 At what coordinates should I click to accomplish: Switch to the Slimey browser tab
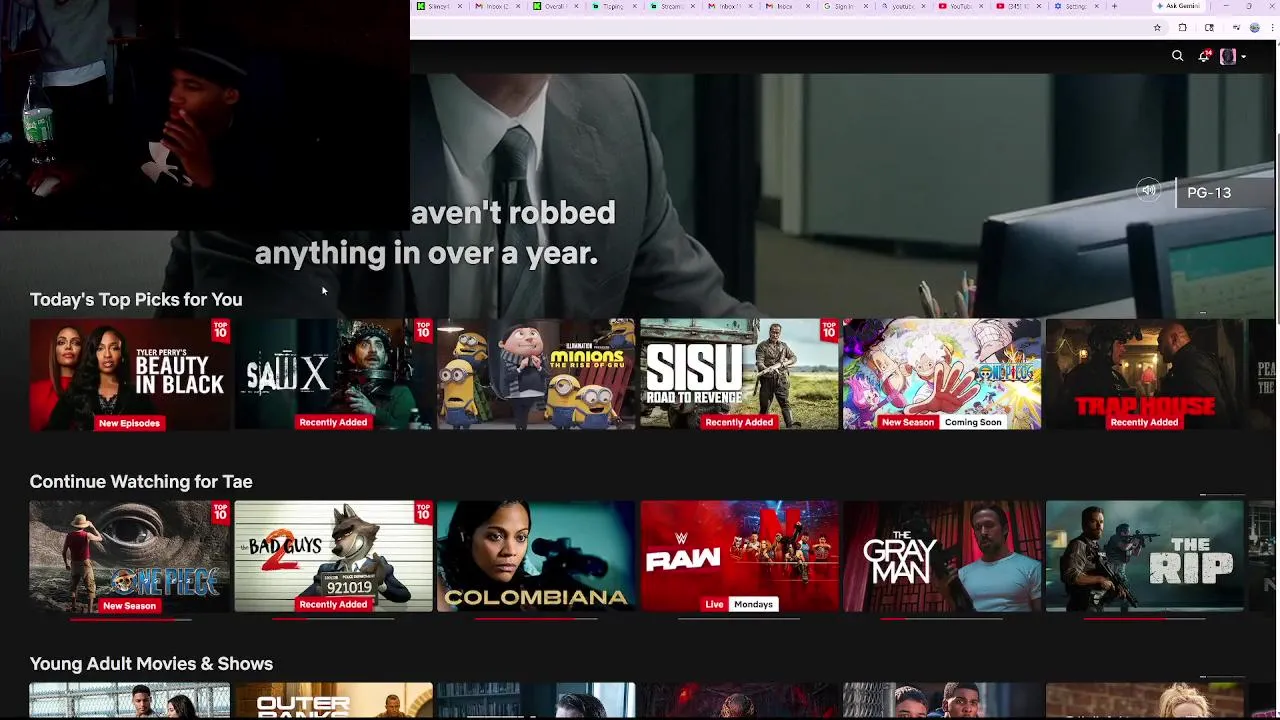click(x=439, y=6)
